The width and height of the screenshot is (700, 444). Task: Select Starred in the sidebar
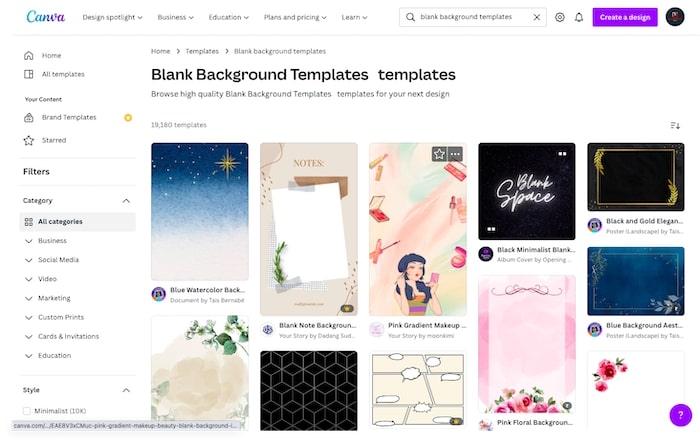54,140
